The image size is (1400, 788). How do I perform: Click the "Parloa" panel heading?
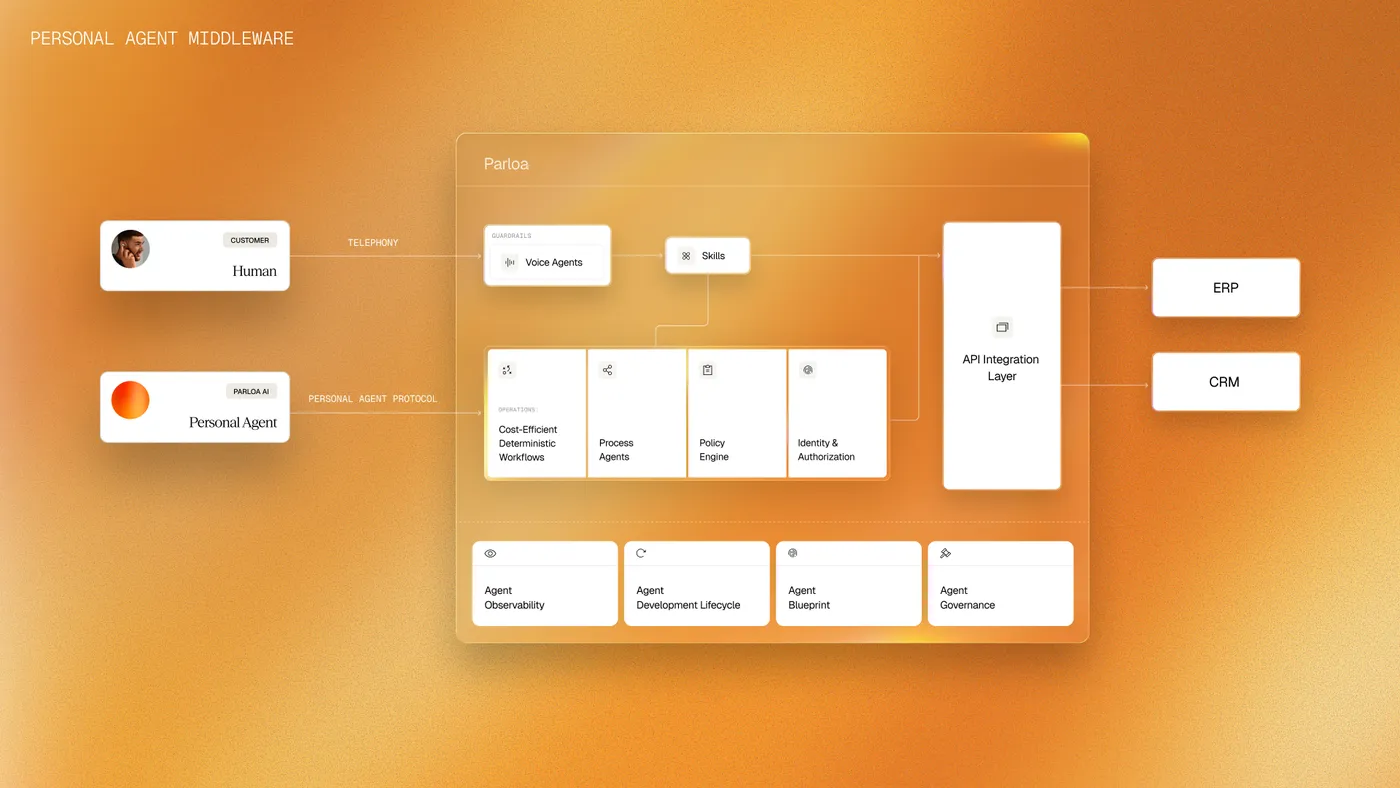(x=506, y=163)
